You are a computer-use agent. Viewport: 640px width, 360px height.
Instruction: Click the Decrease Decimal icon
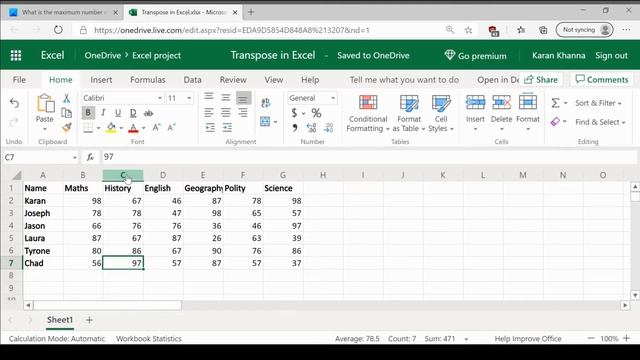click(329, 128)
